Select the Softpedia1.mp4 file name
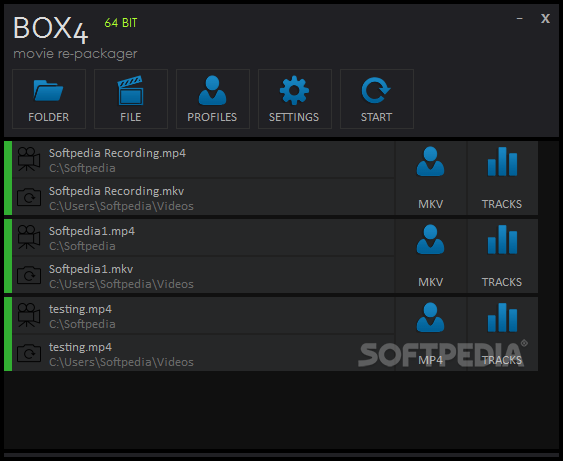Viewport: 563px width, 461px height. 92,231
